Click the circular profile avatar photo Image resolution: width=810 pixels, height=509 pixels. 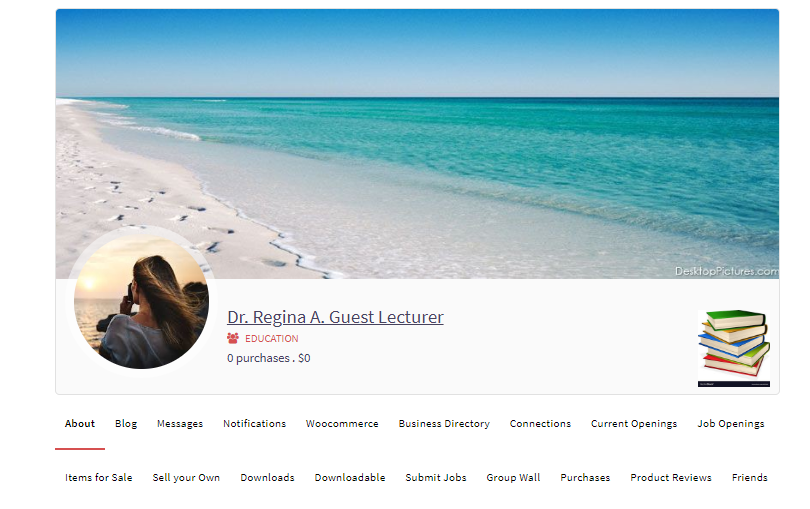click(x=142, y=302)
